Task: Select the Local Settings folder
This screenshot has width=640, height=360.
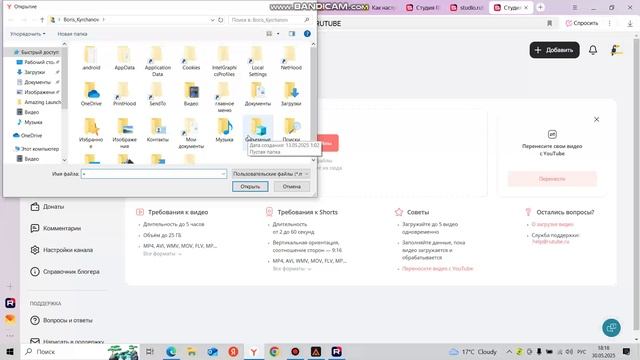Action: 258,61
